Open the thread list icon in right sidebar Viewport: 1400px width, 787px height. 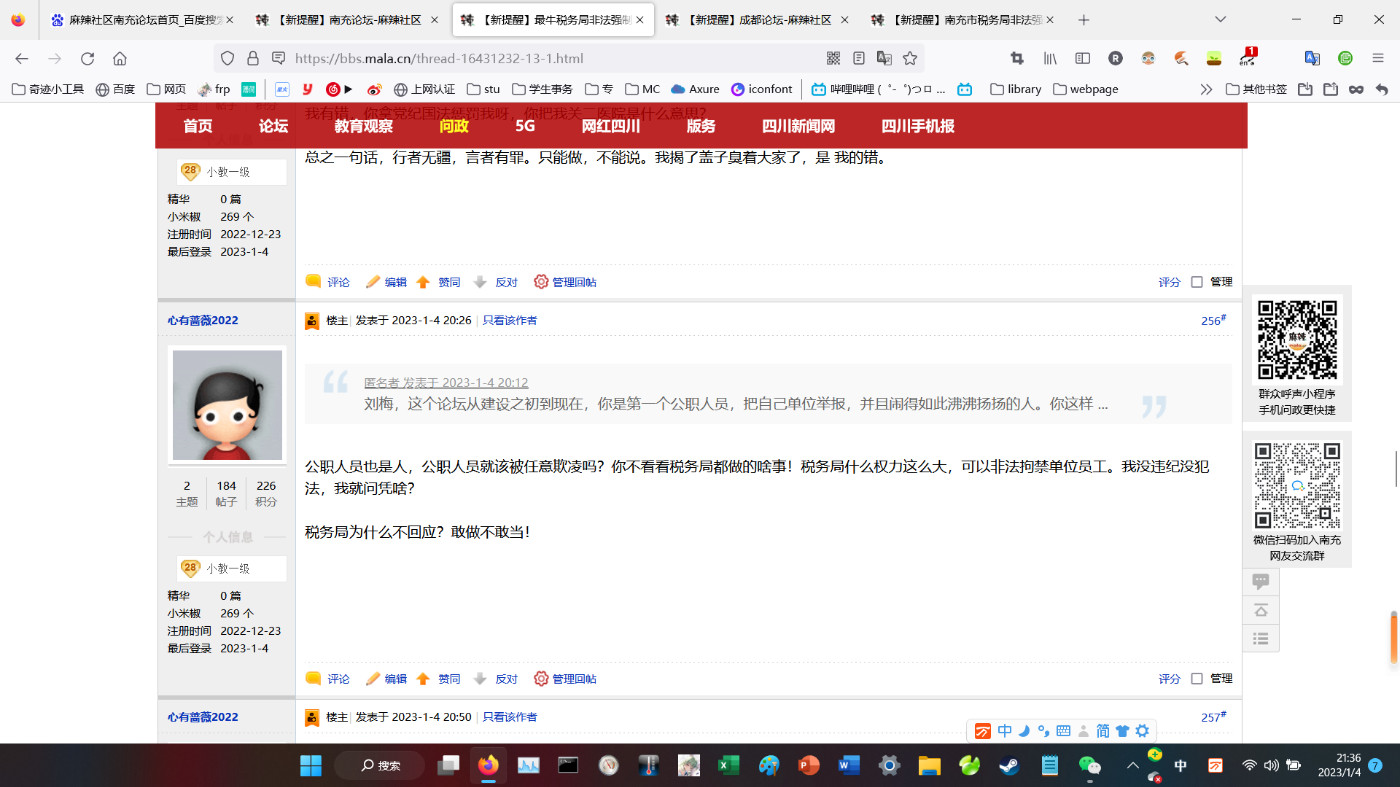(x=1260, y=639)
